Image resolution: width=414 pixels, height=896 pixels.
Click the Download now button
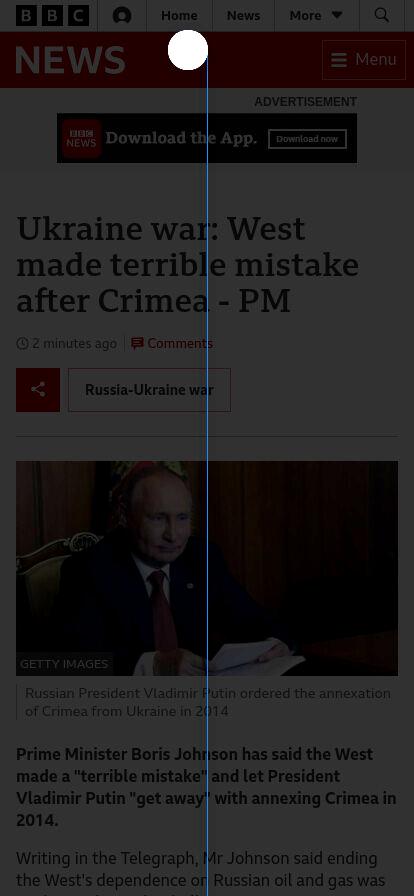[308, 139]
